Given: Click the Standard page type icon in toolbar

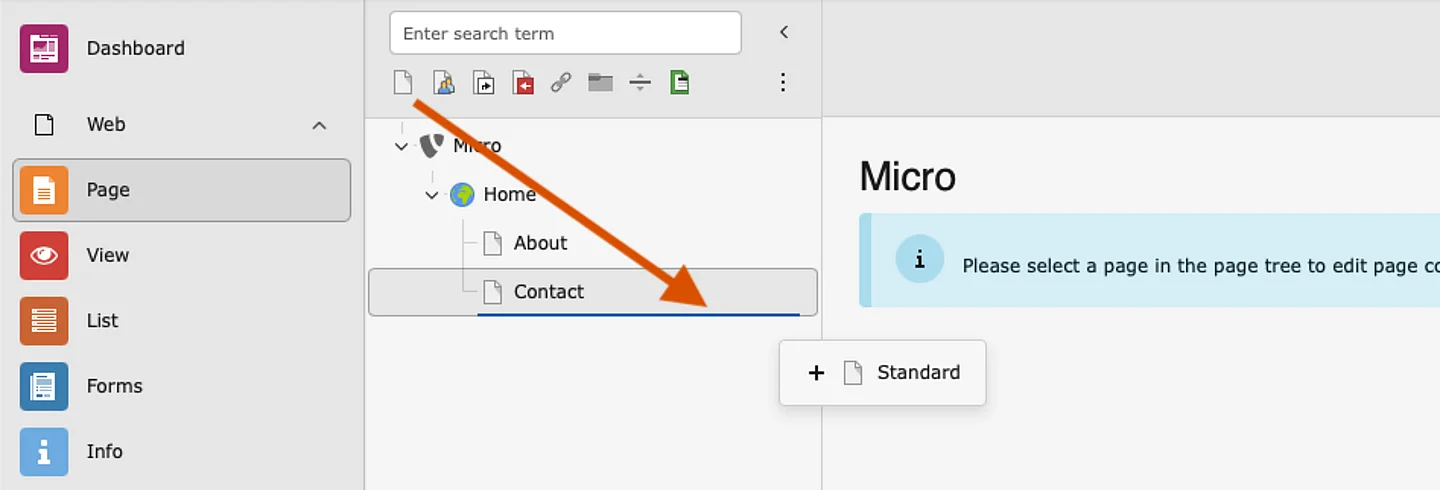Looking at the screenshot, I should click(x=403, y=82).
